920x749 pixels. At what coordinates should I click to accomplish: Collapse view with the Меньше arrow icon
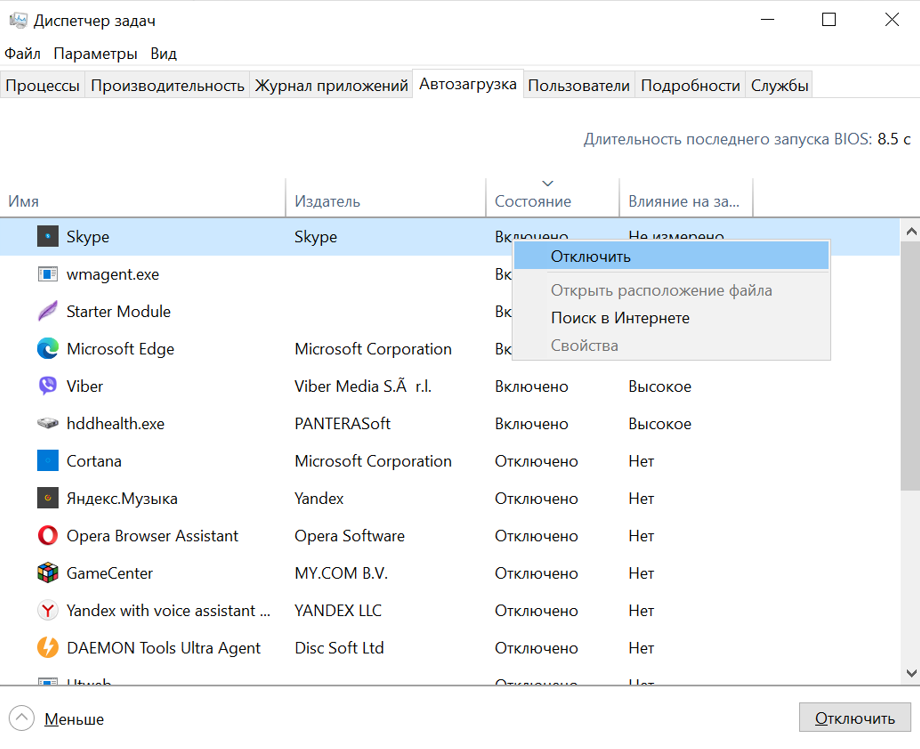coord(22,718)
